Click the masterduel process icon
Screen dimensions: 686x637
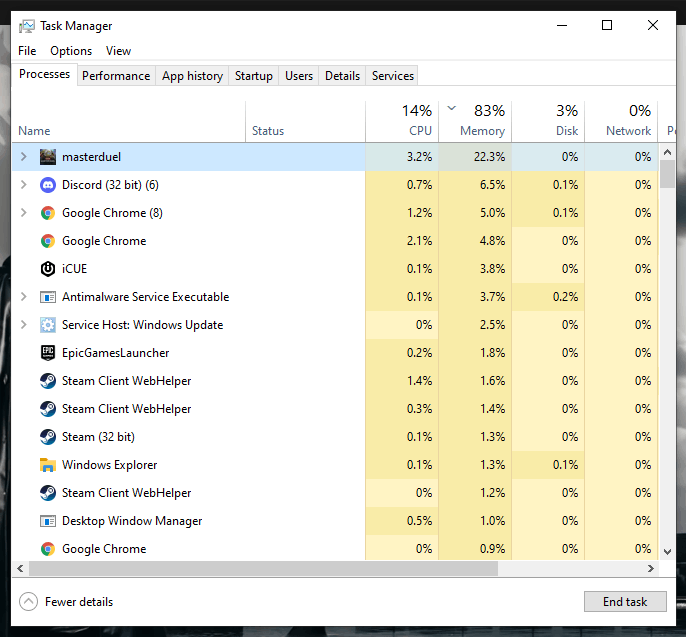tap(48, 157)
